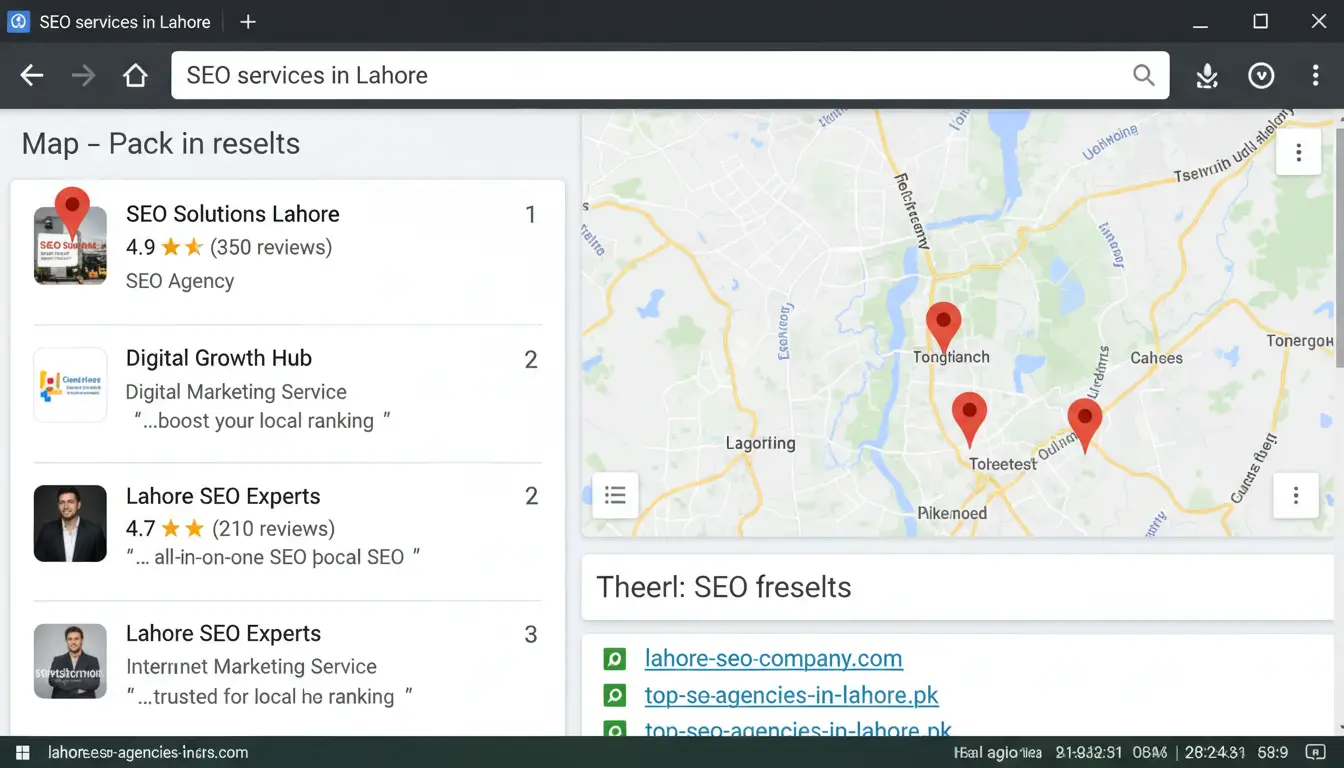Expand the map's bottom-right more options
The height and width of the screenshot is (768, 1344).
pos(1295,496)
